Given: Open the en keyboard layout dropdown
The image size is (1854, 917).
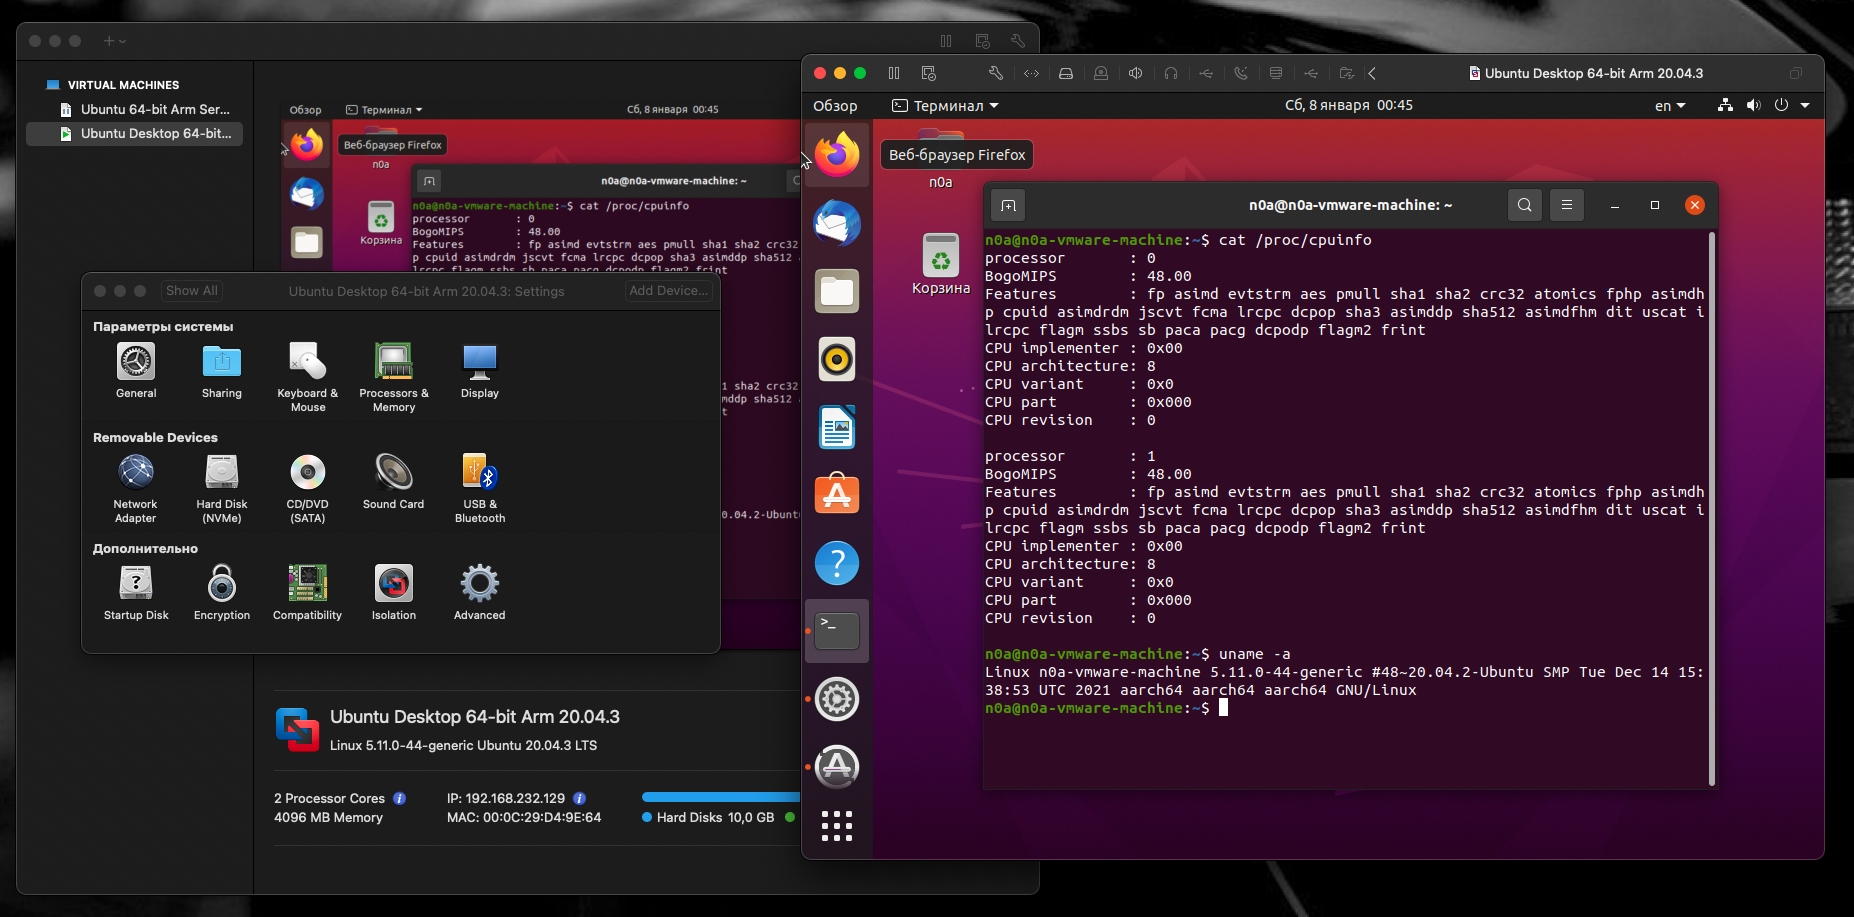Looking at the screenshot, I should [1669, 106].
